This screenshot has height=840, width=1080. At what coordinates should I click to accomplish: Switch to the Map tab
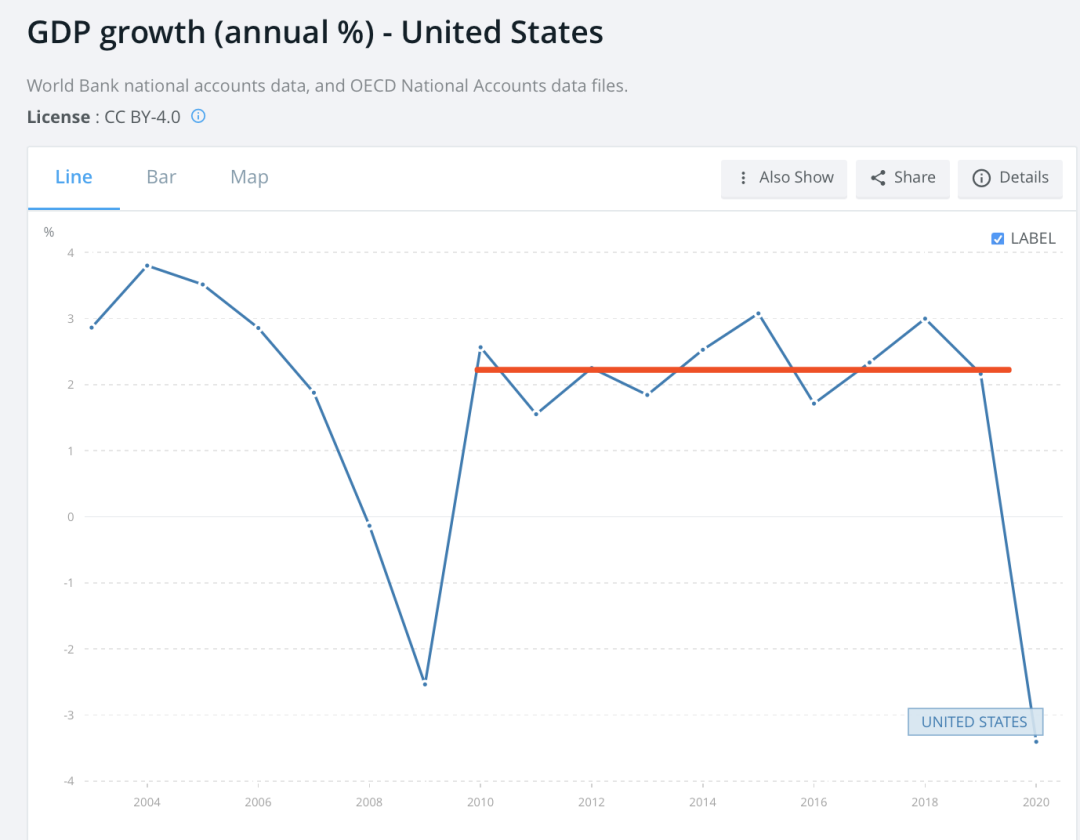(249, 177)
